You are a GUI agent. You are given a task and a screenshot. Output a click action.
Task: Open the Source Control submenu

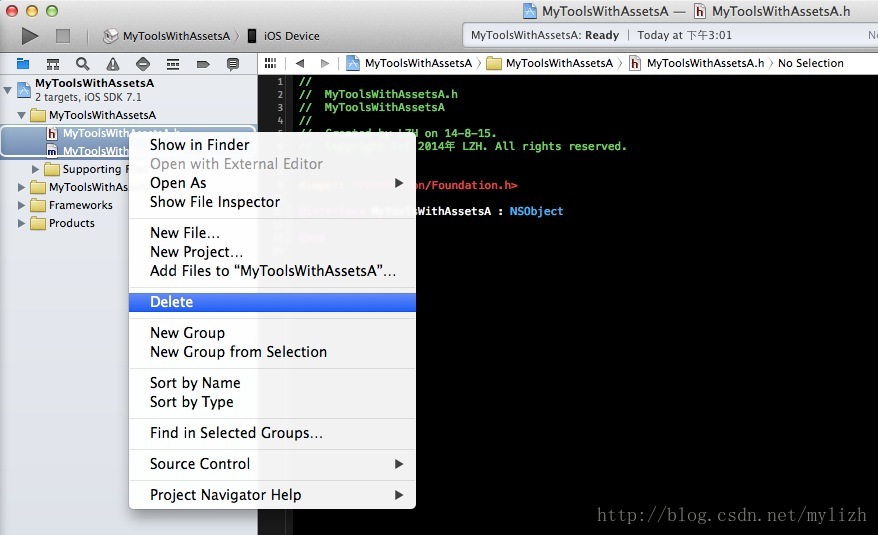tap(272, 464)
